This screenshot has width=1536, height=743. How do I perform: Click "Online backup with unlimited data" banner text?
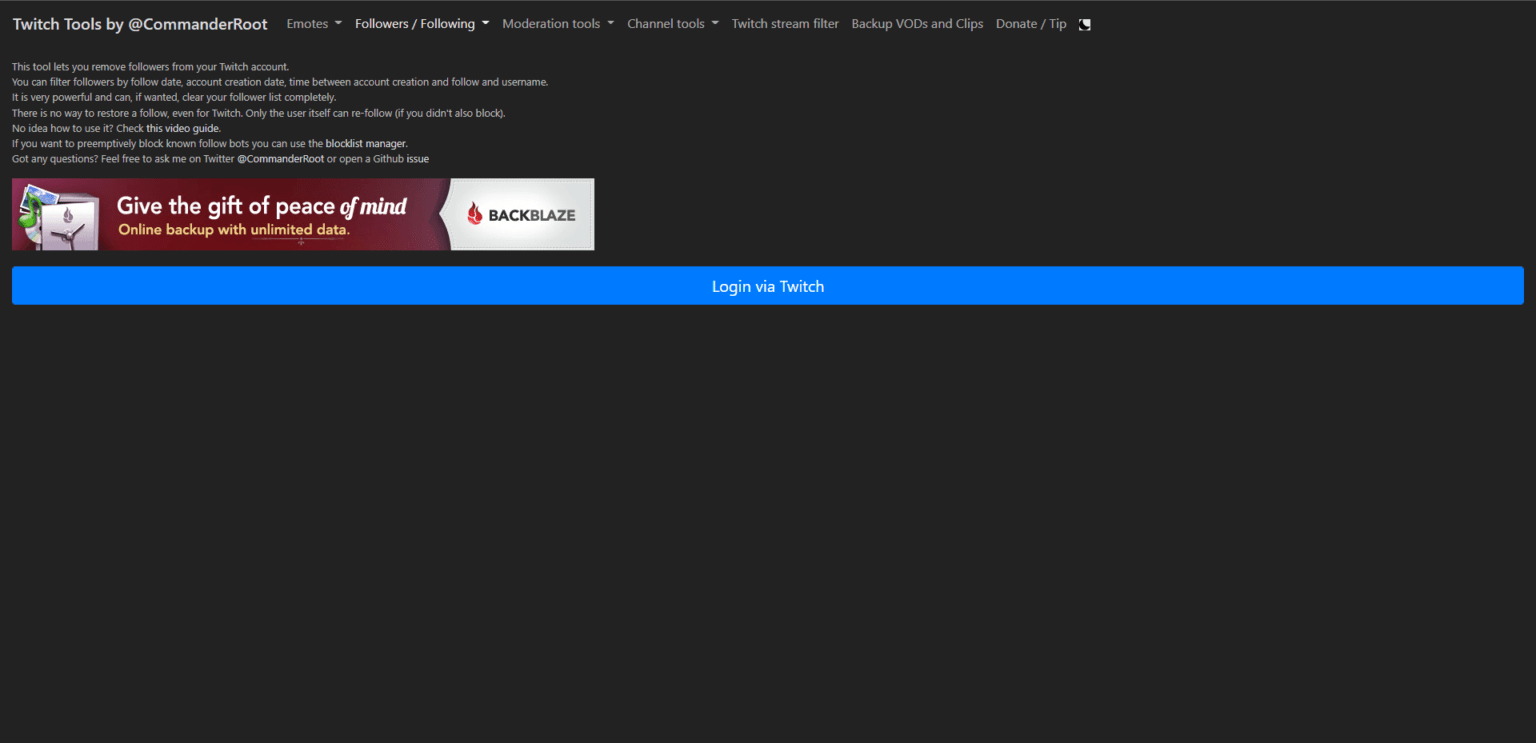(234, 230)
